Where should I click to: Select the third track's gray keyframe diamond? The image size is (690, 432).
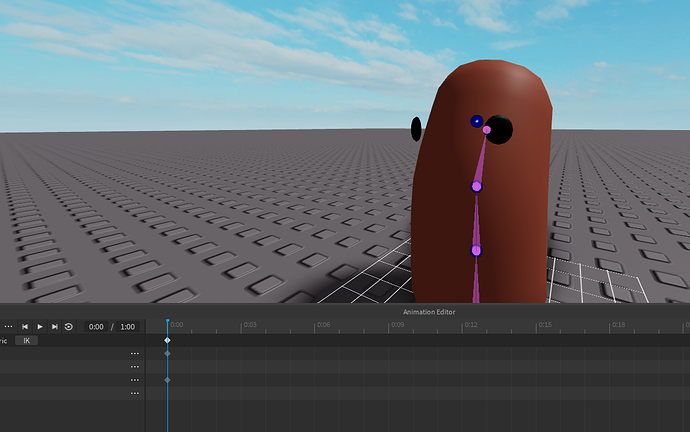[167, 380]
